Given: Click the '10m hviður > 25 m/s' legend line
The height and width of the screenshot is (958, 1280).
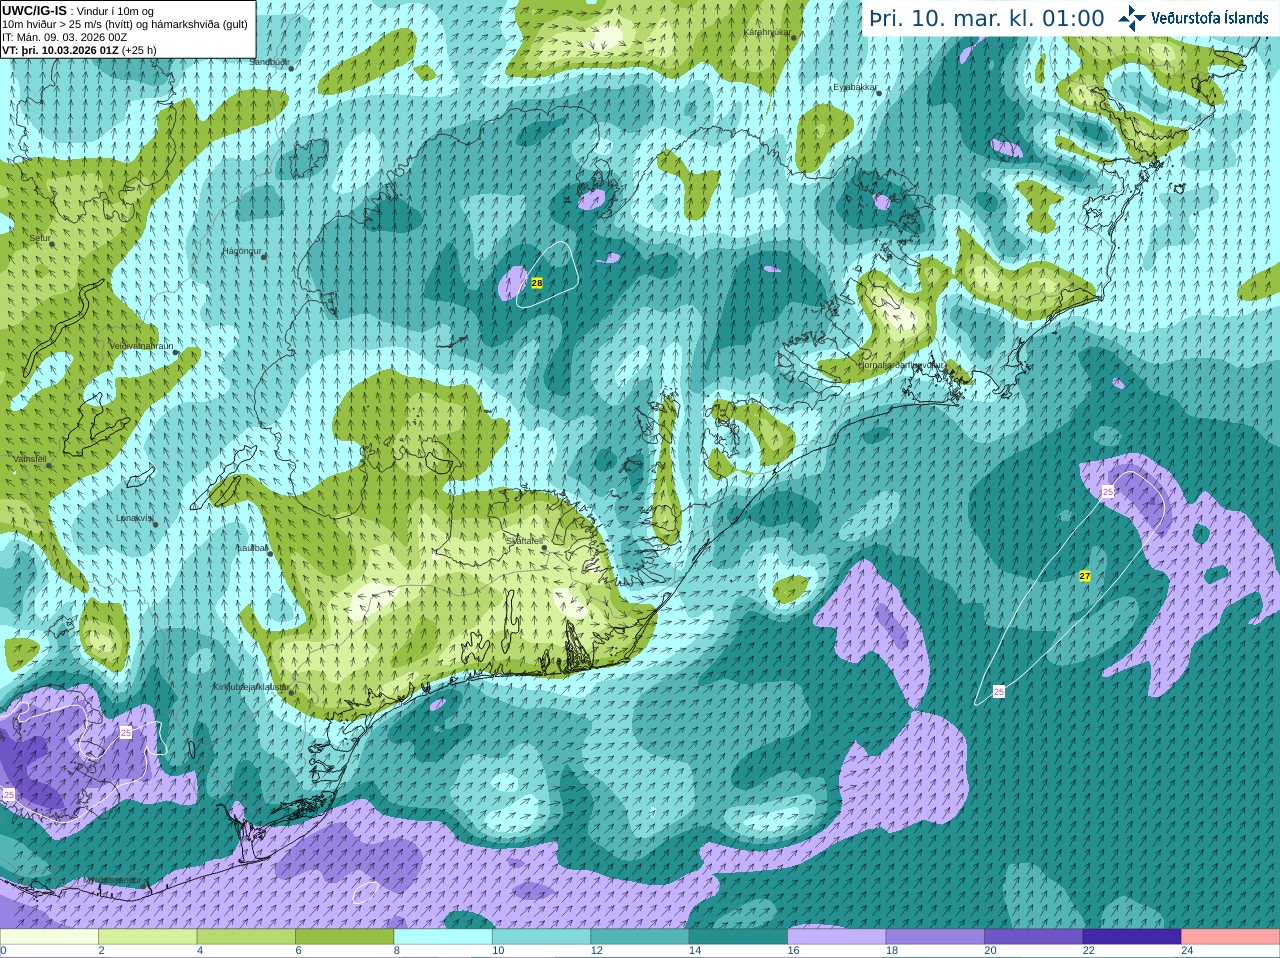Looking at the screenshot, I should [125, 24].
